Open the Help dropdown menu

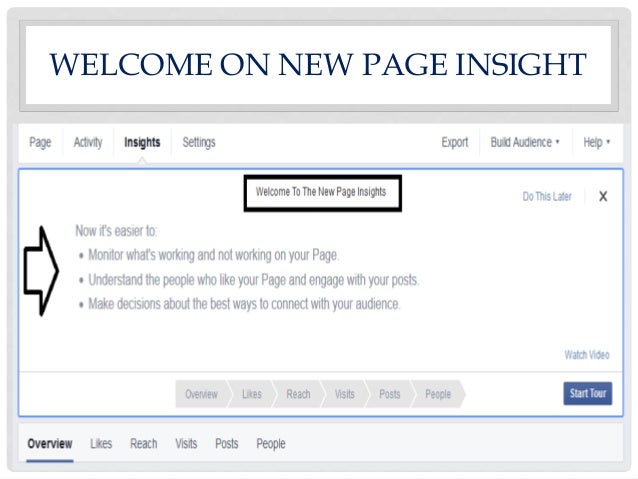[596, 142]
